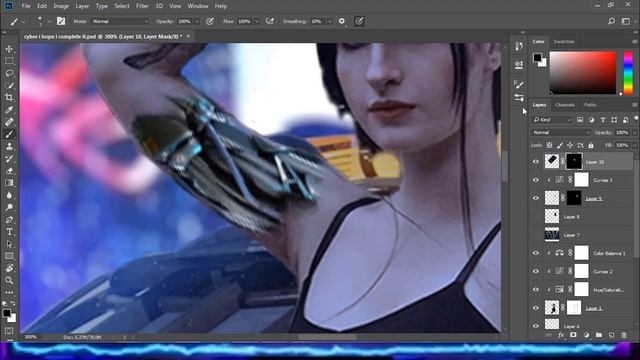
Task: Click the new adjustment layer icon
Action: coord(586,335)
